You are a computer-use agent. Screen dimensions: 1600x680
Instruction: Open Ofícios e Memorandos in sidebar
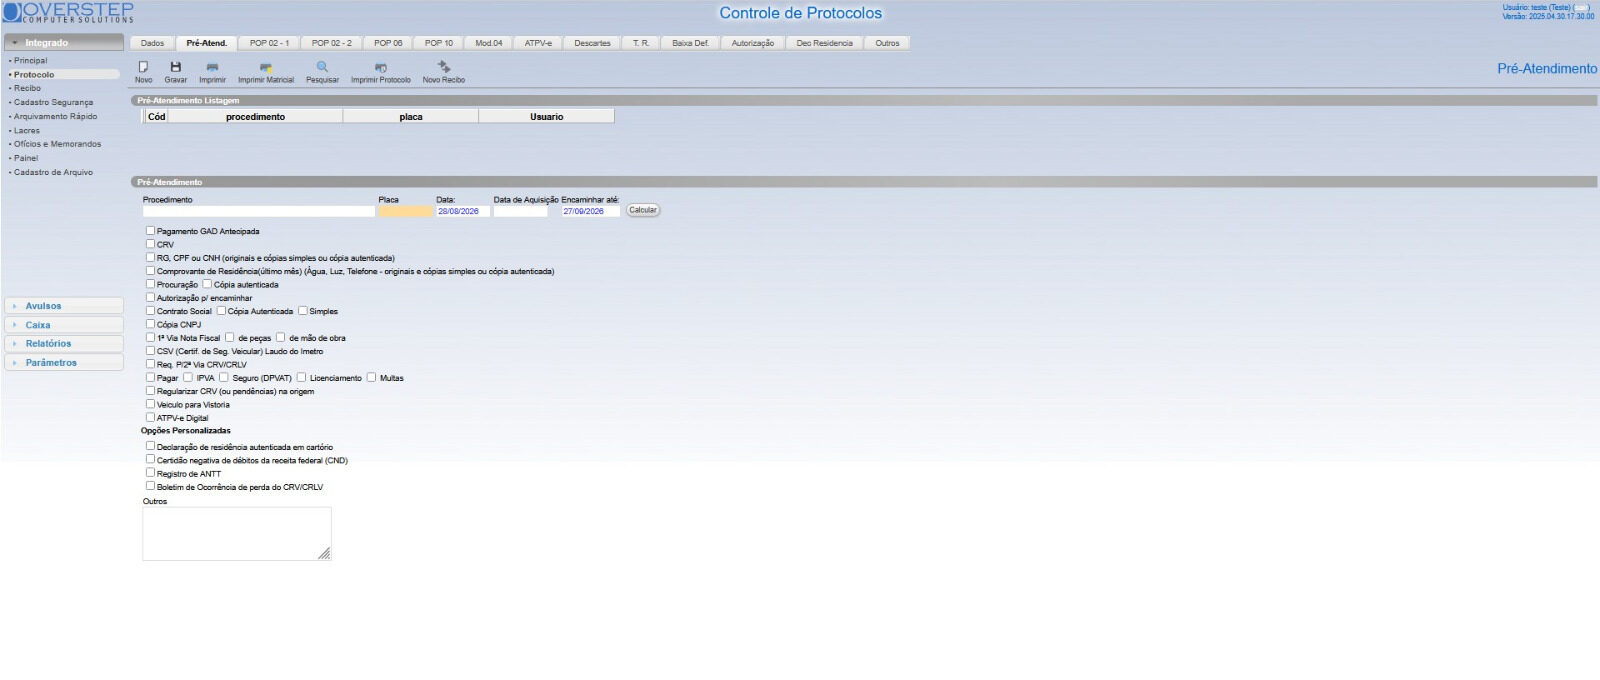57,144
